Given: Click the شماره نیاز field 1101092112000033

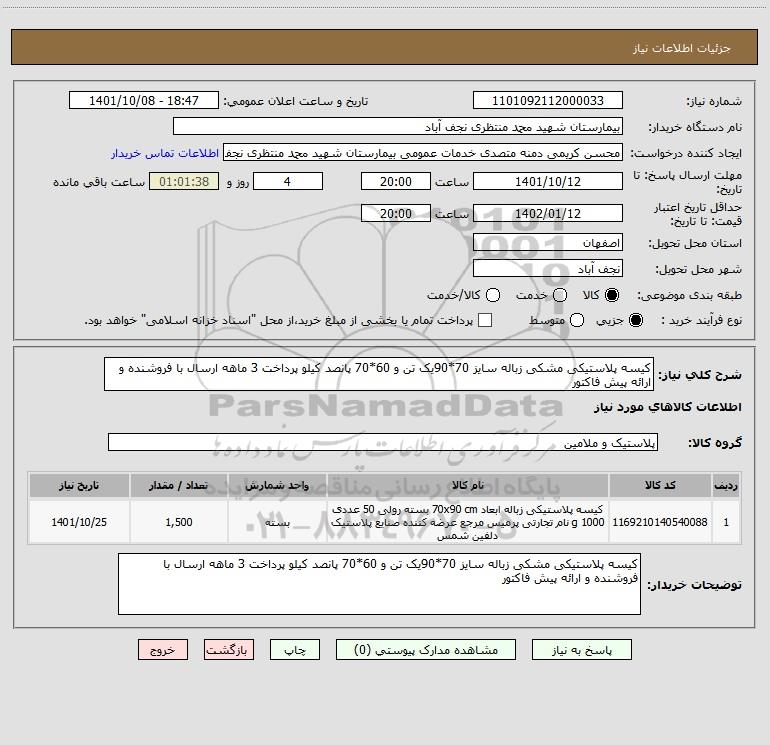Looking at the screenshot, I should coord(548,101).
